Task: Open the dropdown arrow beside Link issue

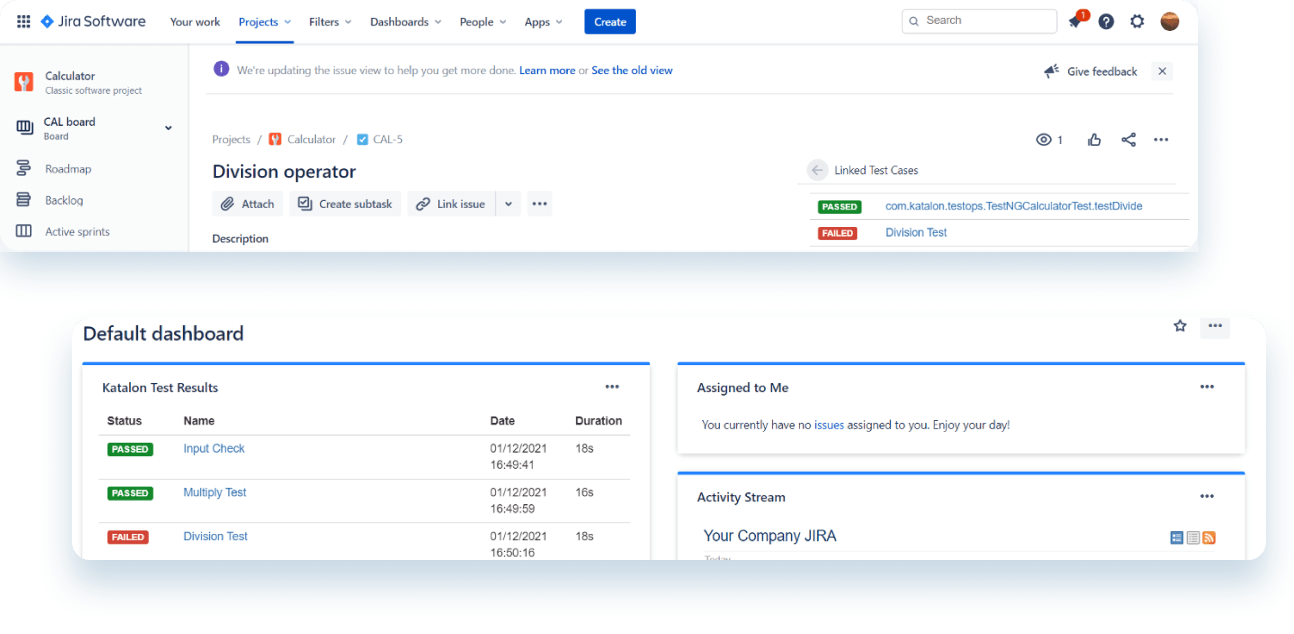Action: click(508, 204)
